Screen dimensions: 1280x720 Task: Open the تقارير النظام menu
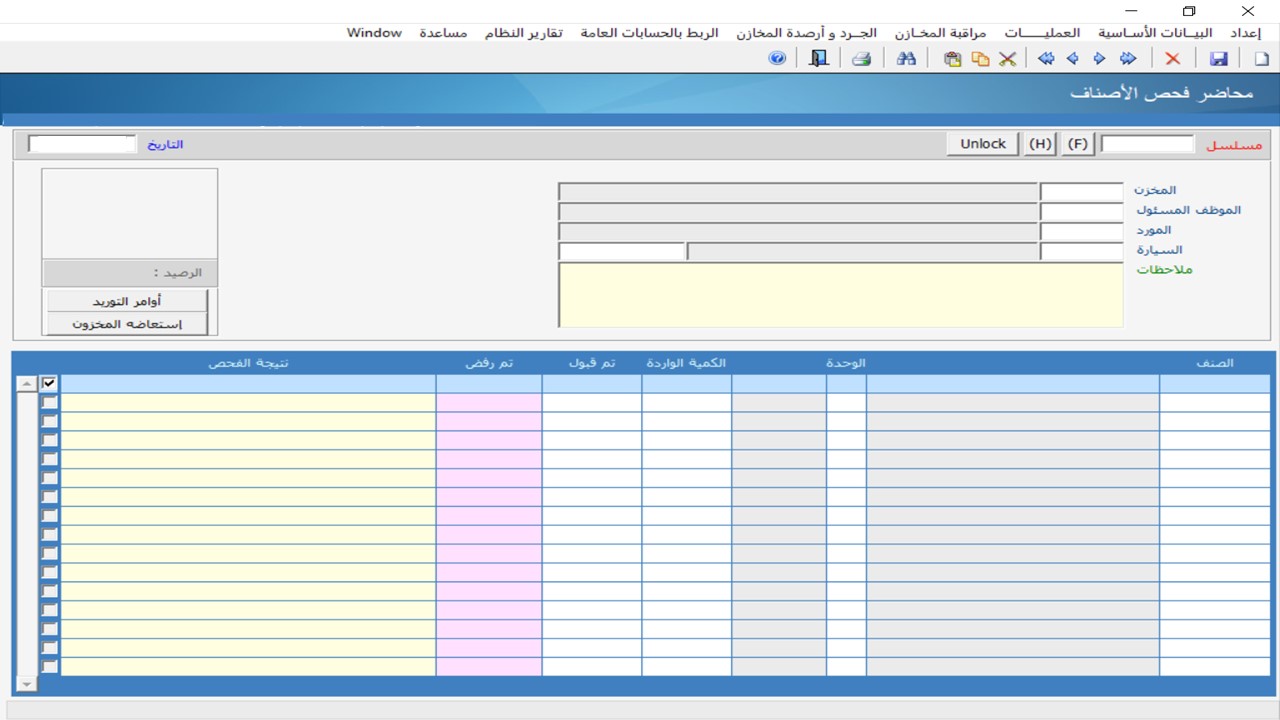pos(523,33)
